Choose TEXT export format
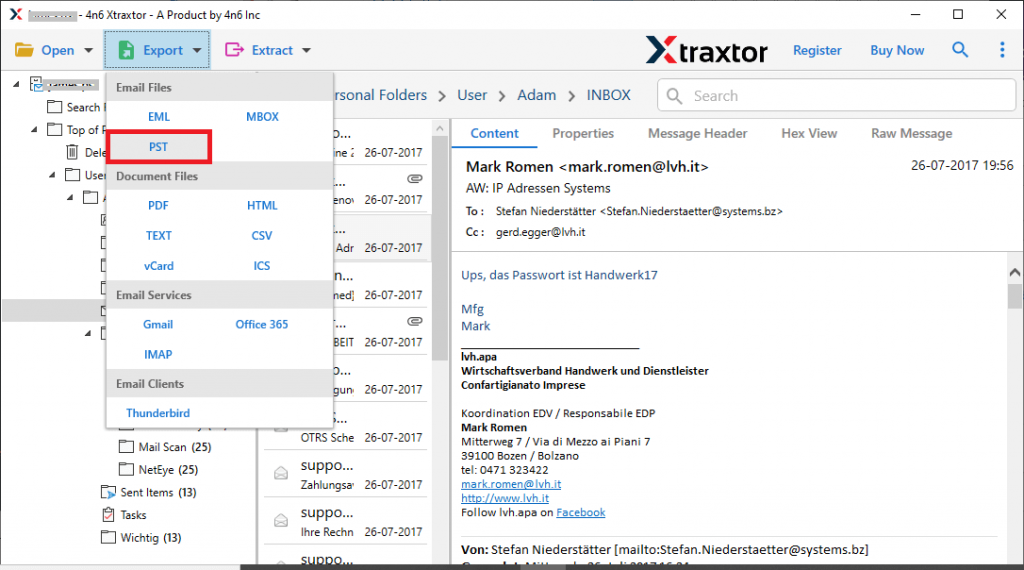The height and width of the screenshot is (570, 1024). [x=159, y=236]
